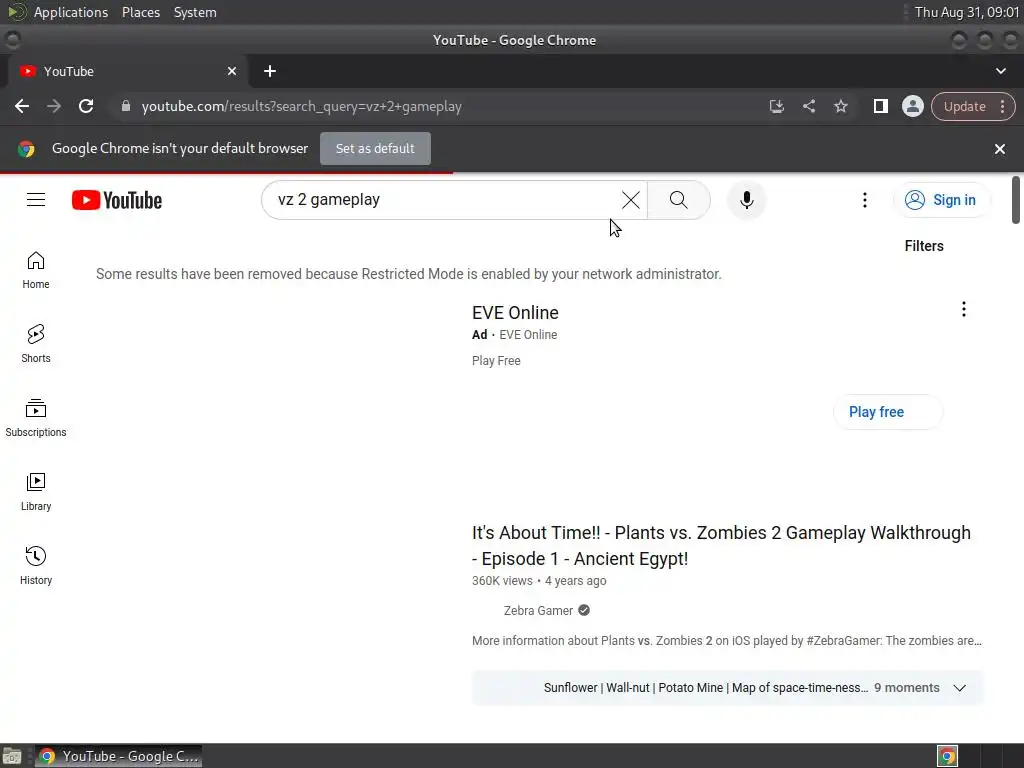This screenshot has width=1024, height=768.
Task: Click the video description mentioning #ZebraGamer
Action: pyautogui.click(x=726, y=641)
